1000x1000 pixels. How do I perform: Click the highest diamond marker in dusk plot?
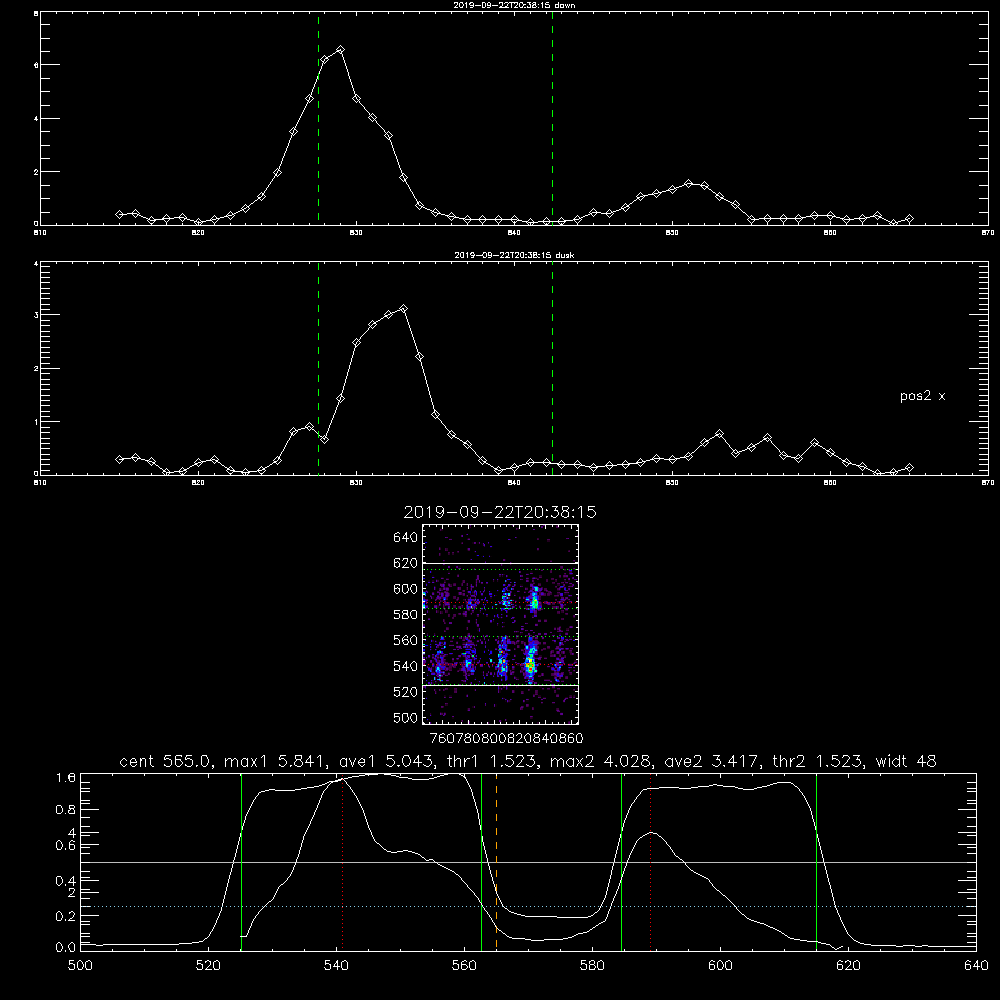pos(403,309)
